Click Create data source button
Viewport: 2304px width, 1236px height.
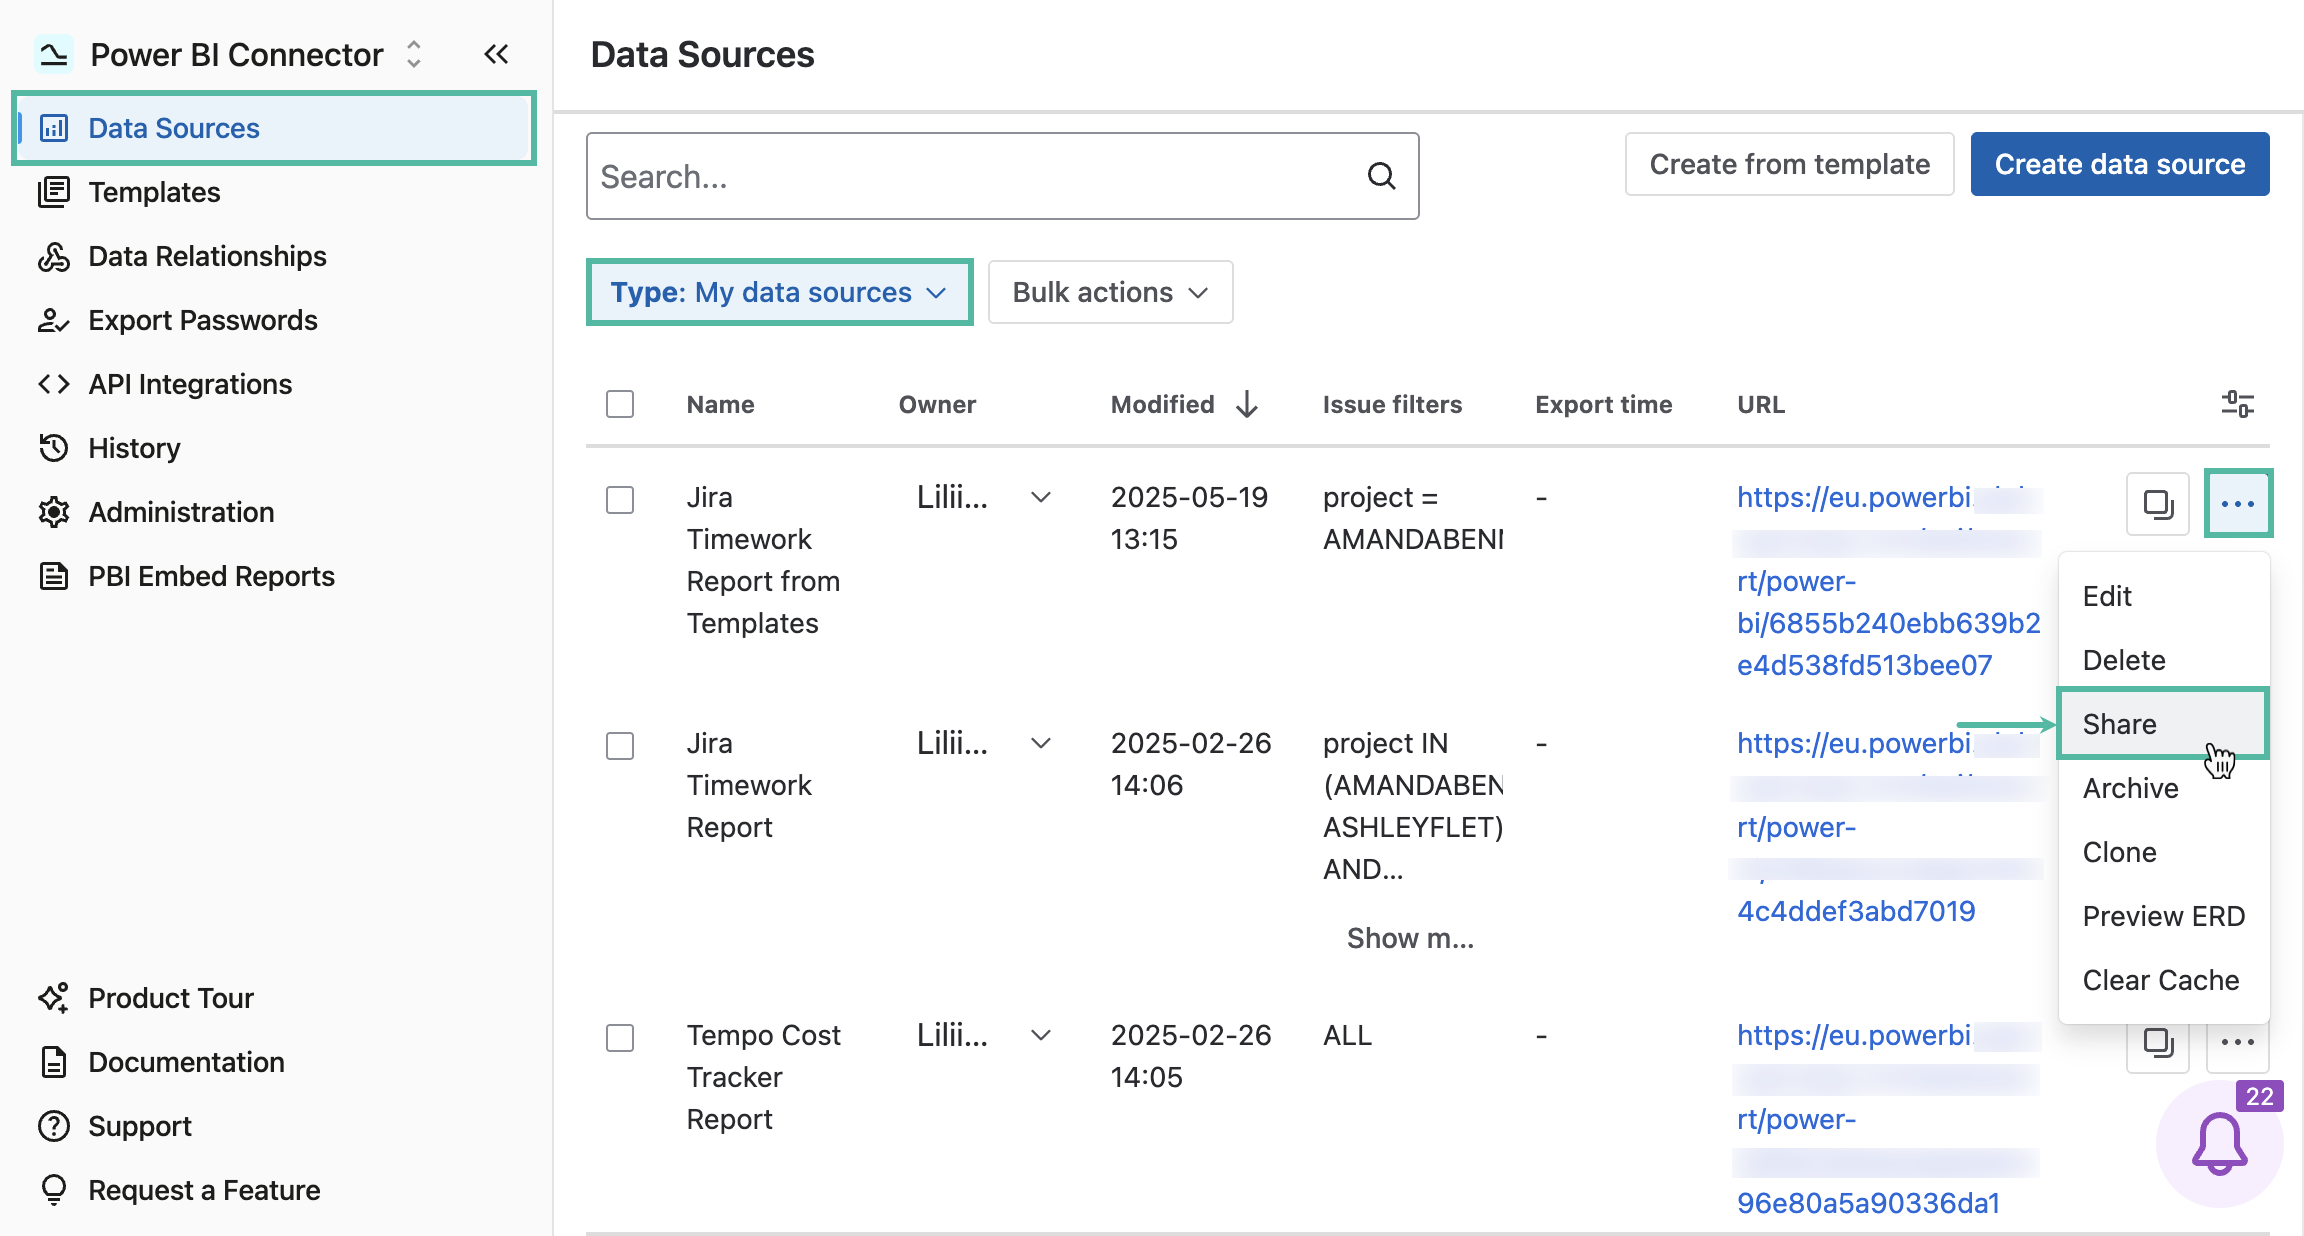[2120, 164]
